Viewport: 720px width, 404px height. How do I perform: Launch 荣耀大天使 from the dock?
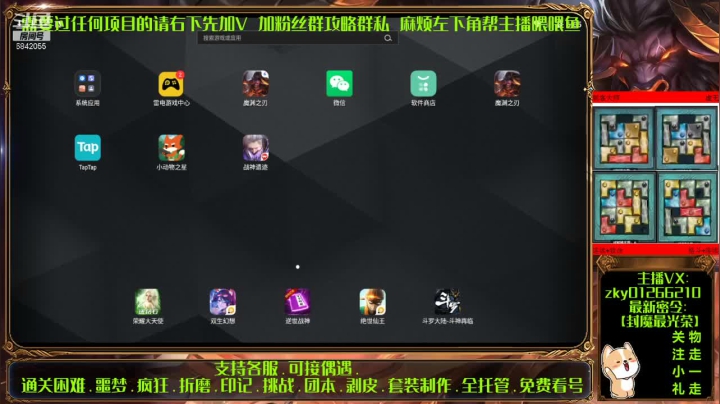(x=148, y=302)
